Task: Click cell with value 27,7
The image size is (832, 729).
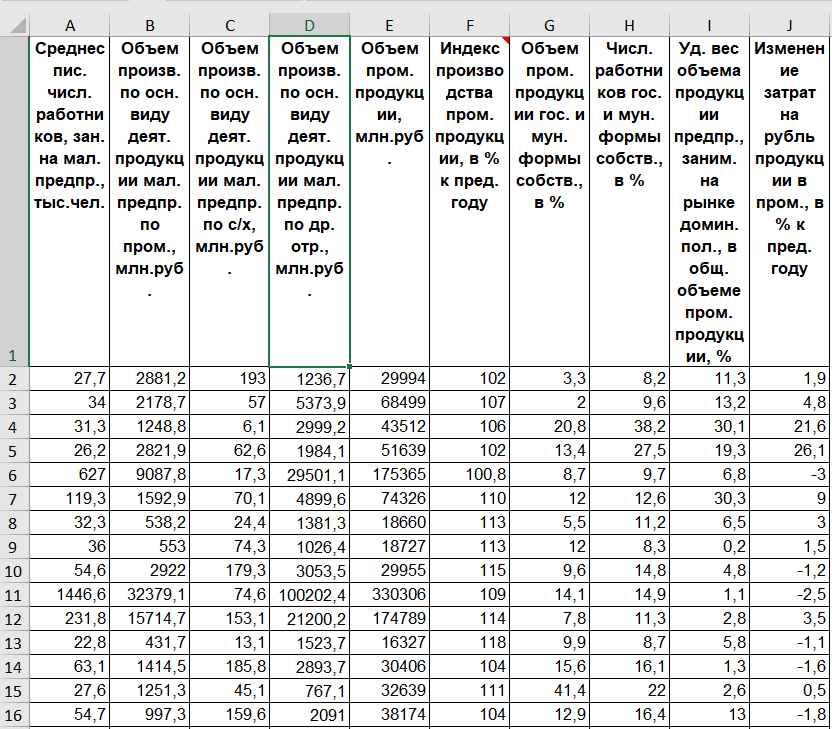Action: pos(70,379)
